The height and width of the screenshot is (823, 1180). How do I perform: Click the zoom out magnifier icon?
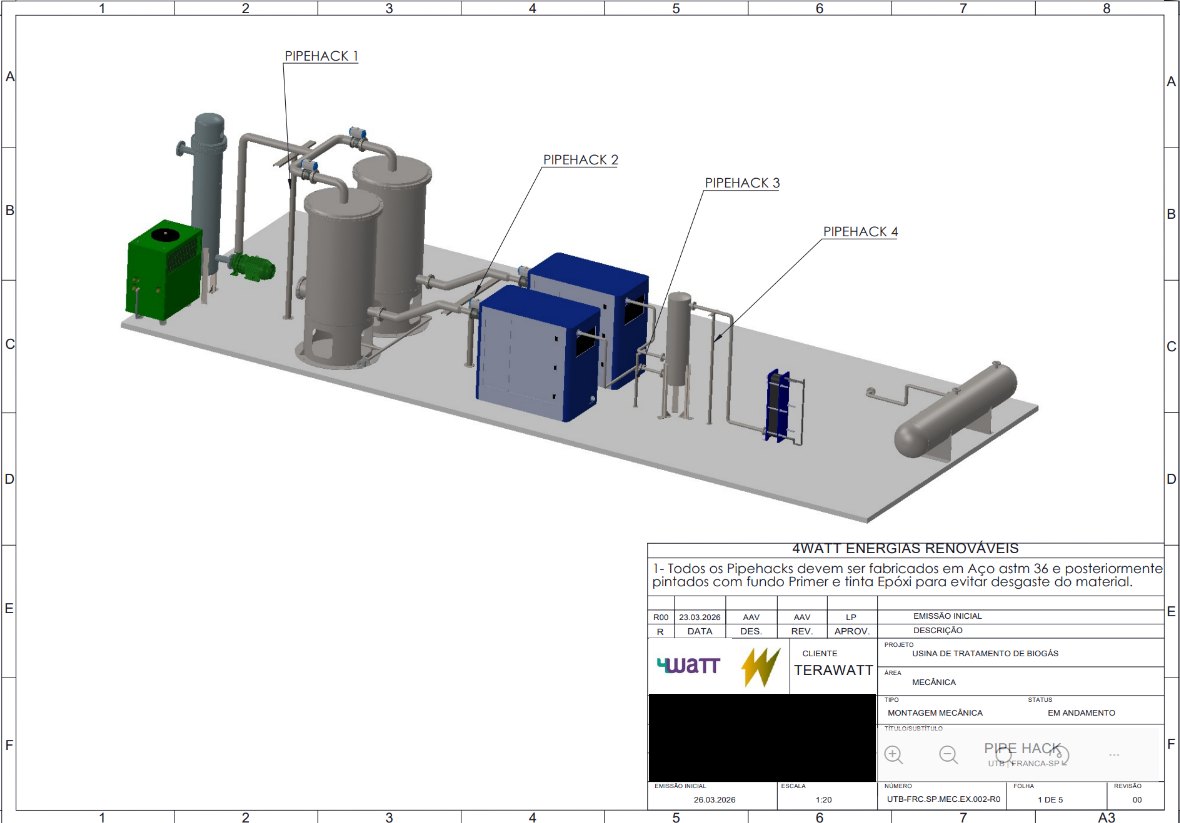tap(949, 755)
